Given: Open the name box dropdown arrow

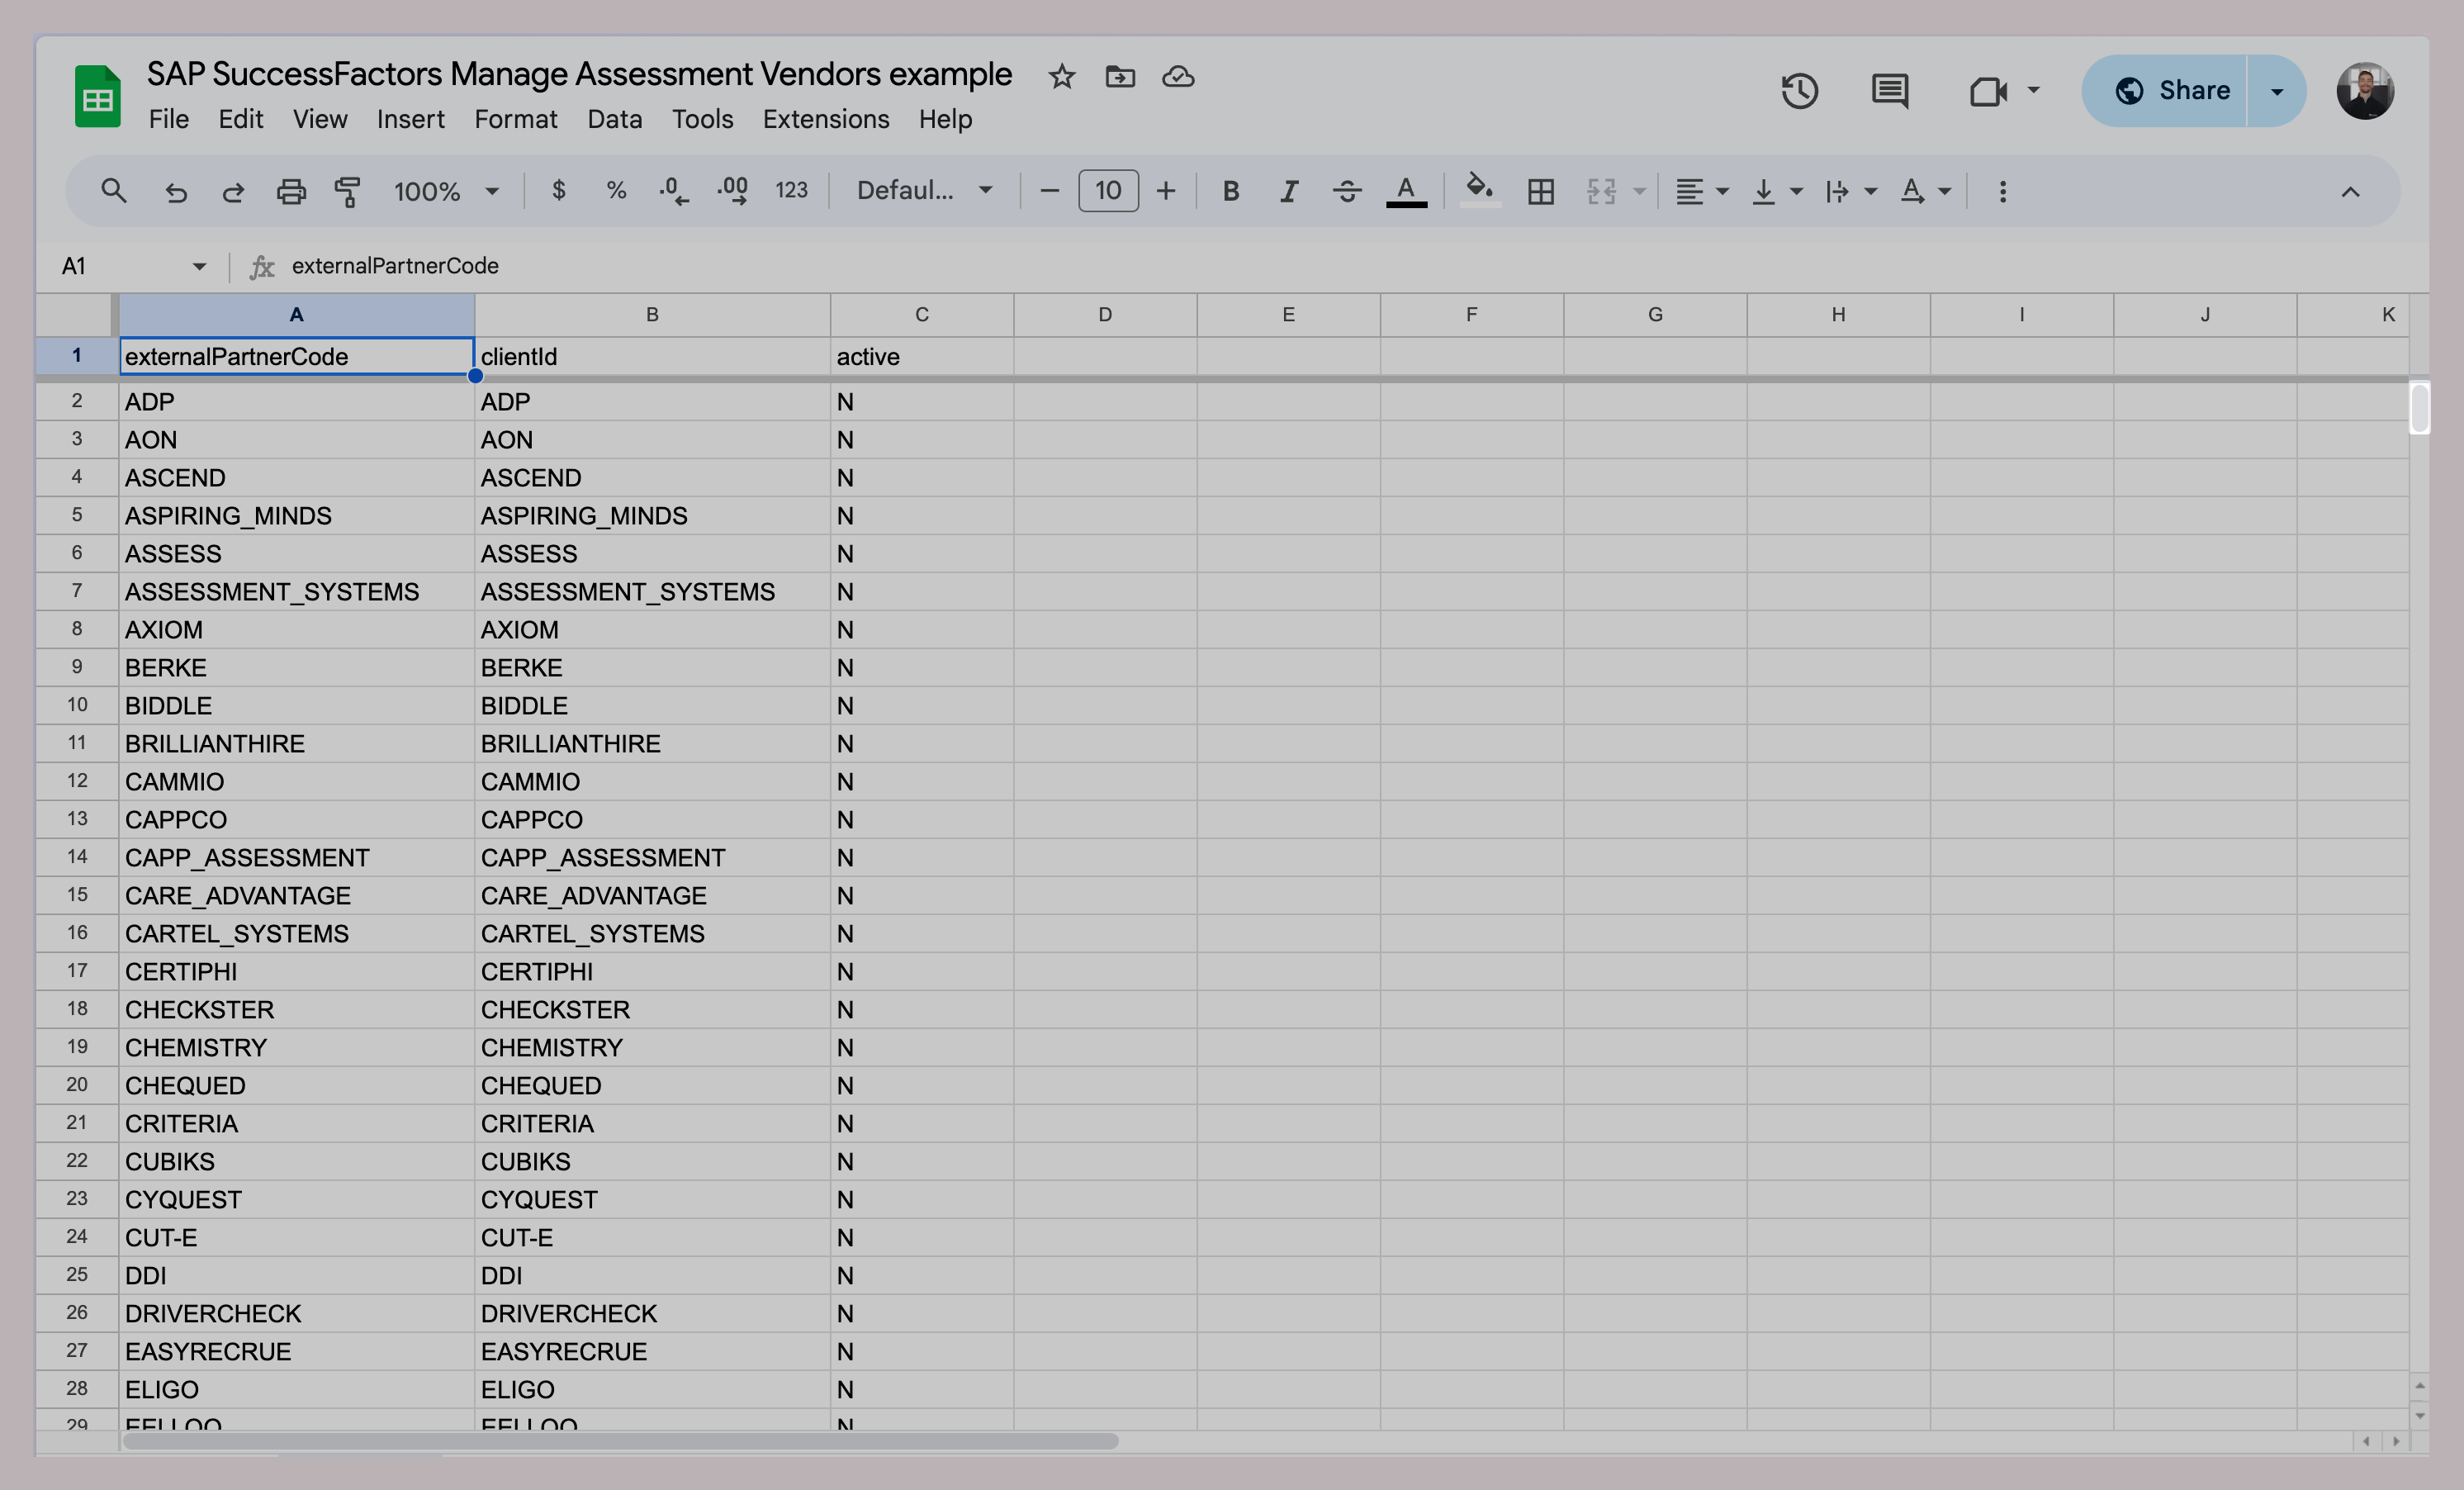Looking at the screenshot, I should (x=199, y=266).
